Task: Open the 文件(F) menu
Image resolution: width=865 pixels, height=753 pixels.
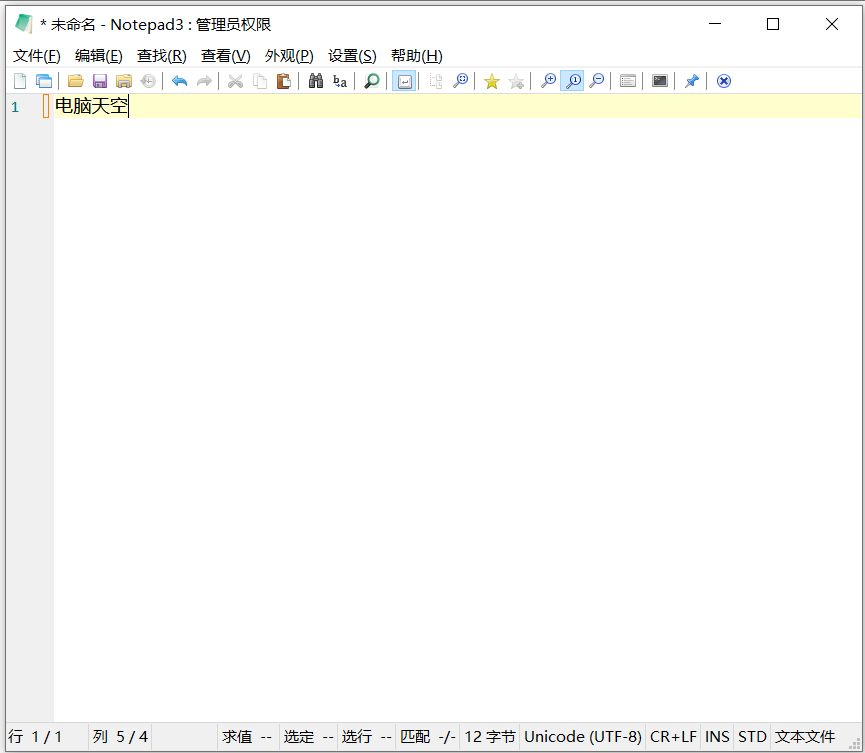Action: (x=36, y=56)
